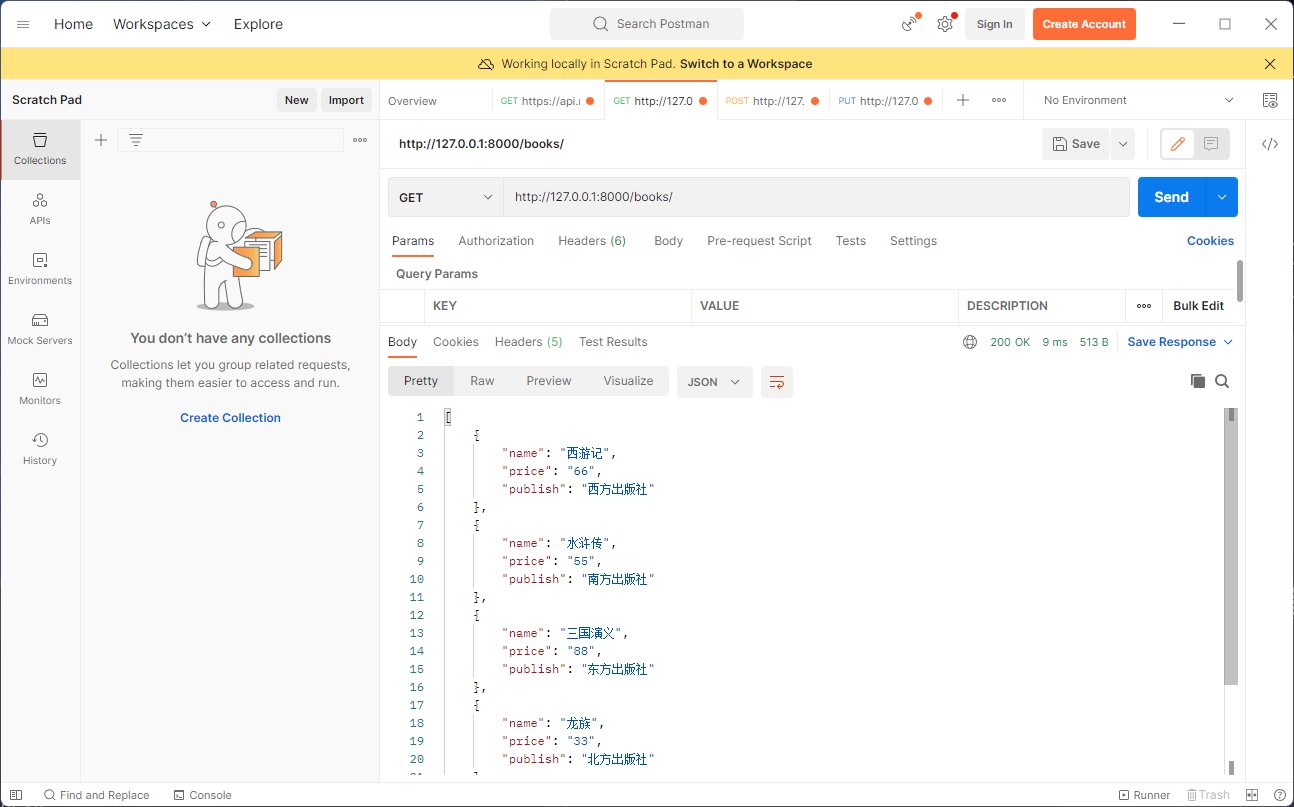Search within the response body

[1222, 381]
